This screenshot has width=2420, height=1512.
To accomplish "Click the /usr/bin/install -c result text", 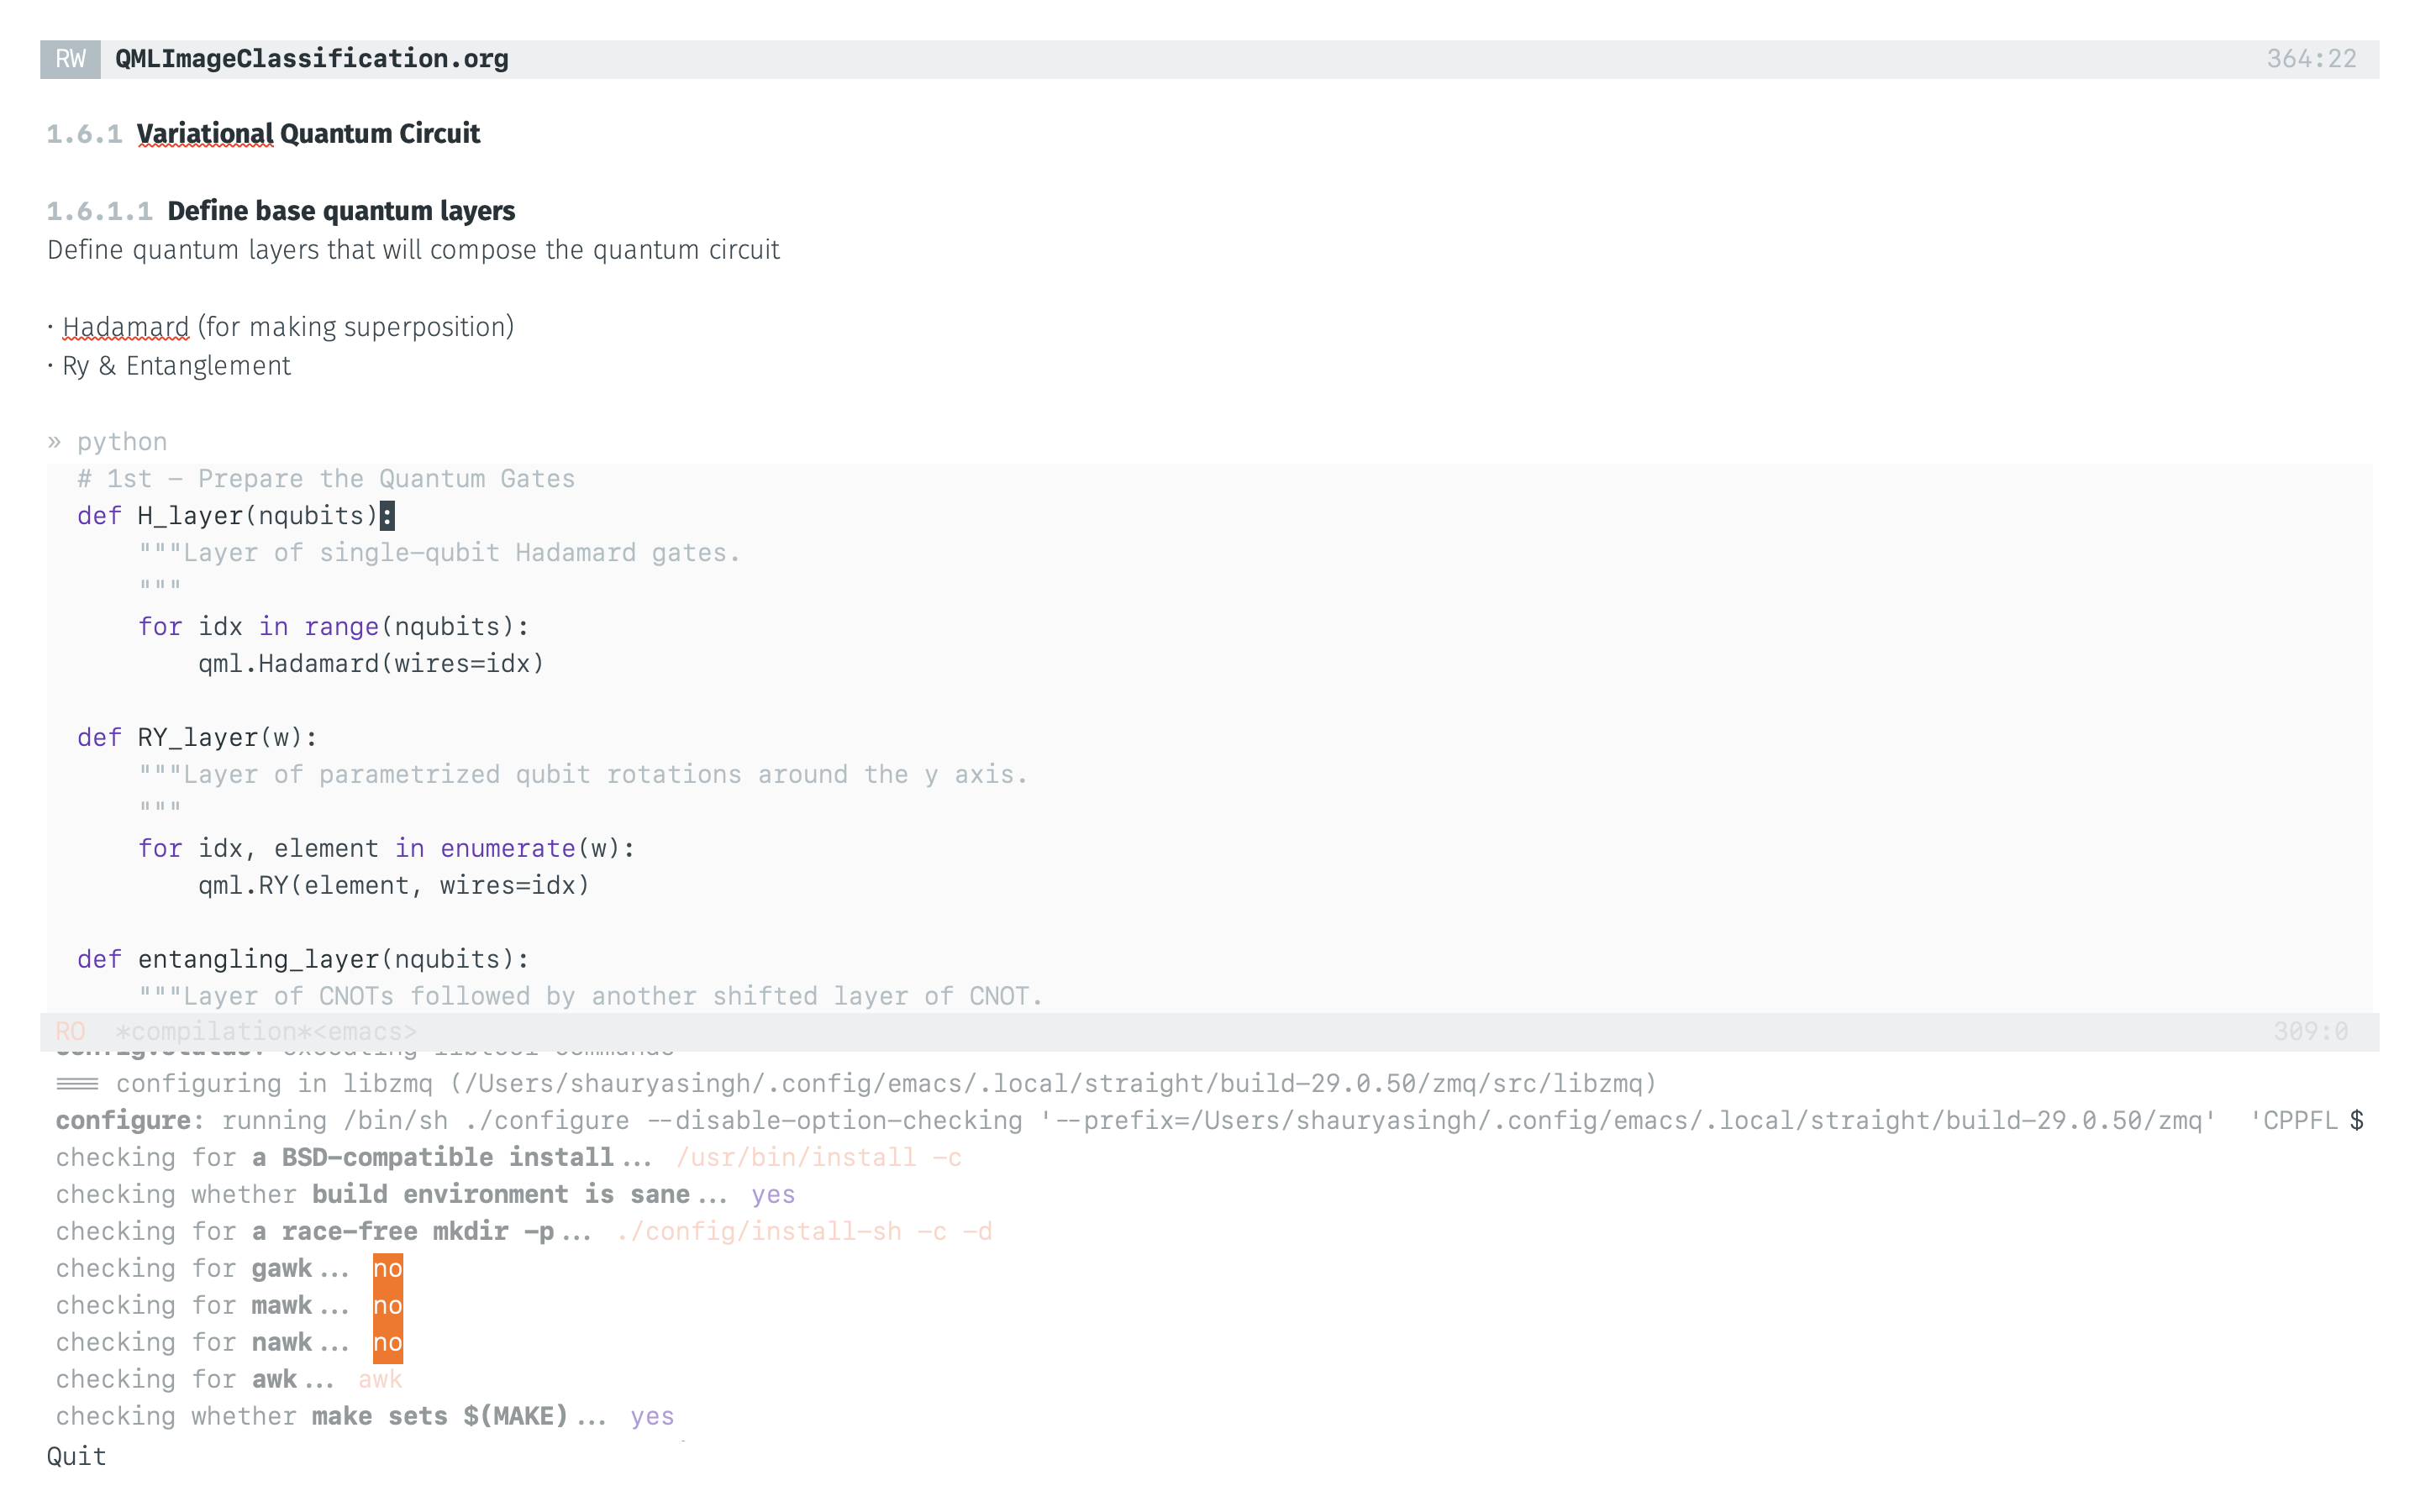I will click(x=818, y=1157).
